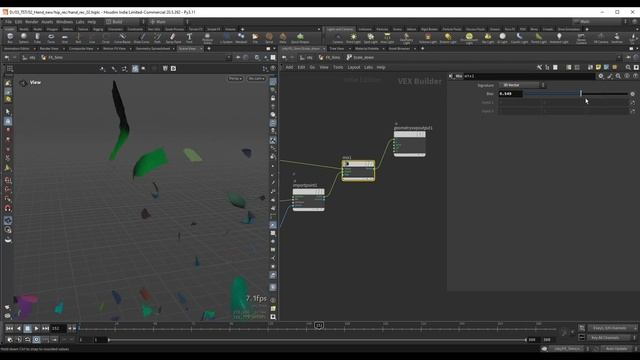The width and height of the screenshot is (640, 360).
Task: Jump to last frame in playbar
Action: 45,328
